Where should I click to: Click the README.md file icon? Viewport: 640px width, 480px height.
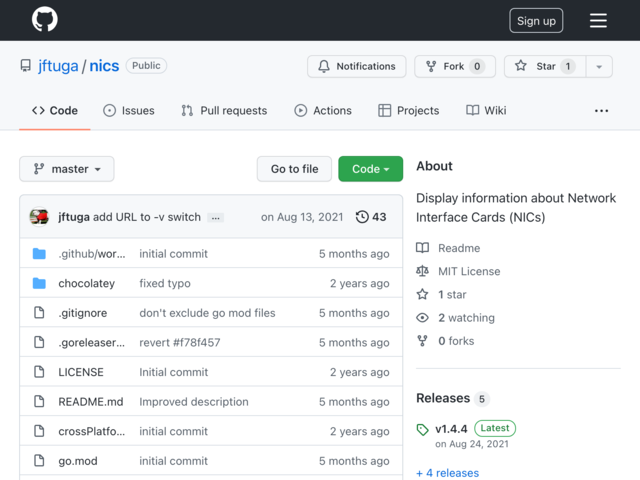[39, 401]
